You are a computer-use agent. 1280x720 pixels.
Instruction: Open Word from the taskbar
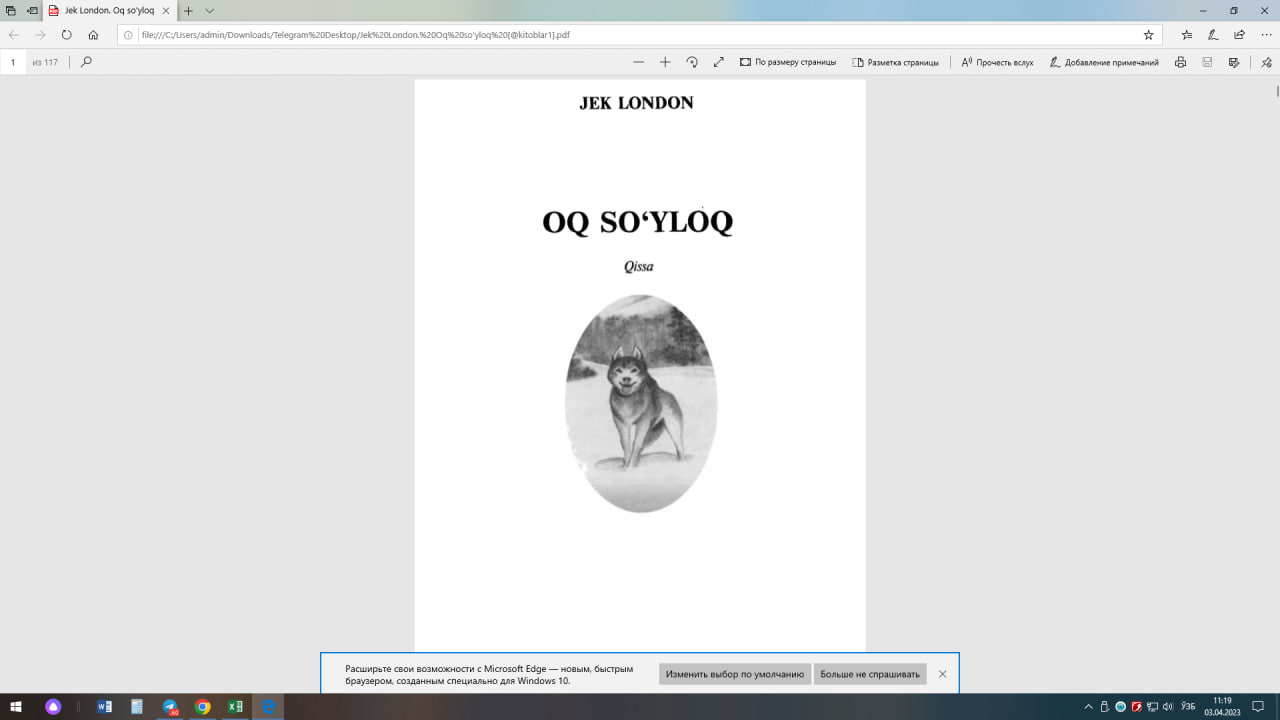105,707
